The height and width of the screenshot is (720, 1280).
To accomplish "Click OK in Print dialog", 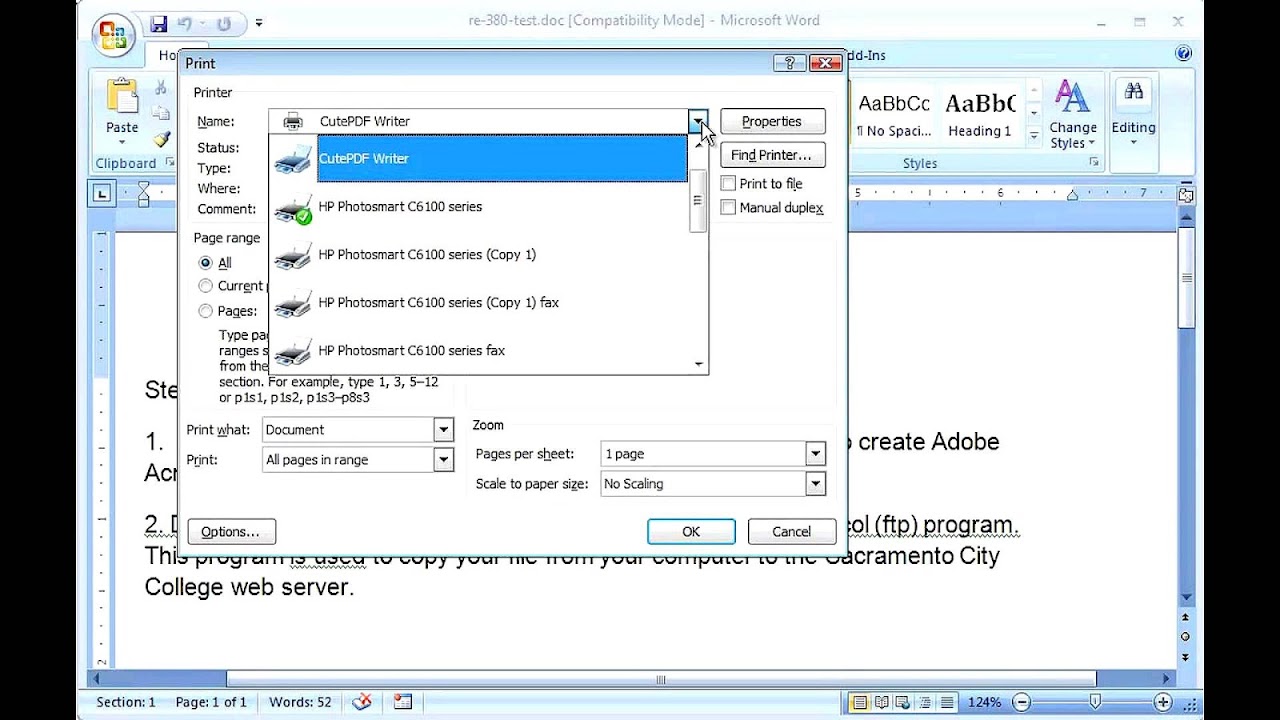I will tap(691, 532).
